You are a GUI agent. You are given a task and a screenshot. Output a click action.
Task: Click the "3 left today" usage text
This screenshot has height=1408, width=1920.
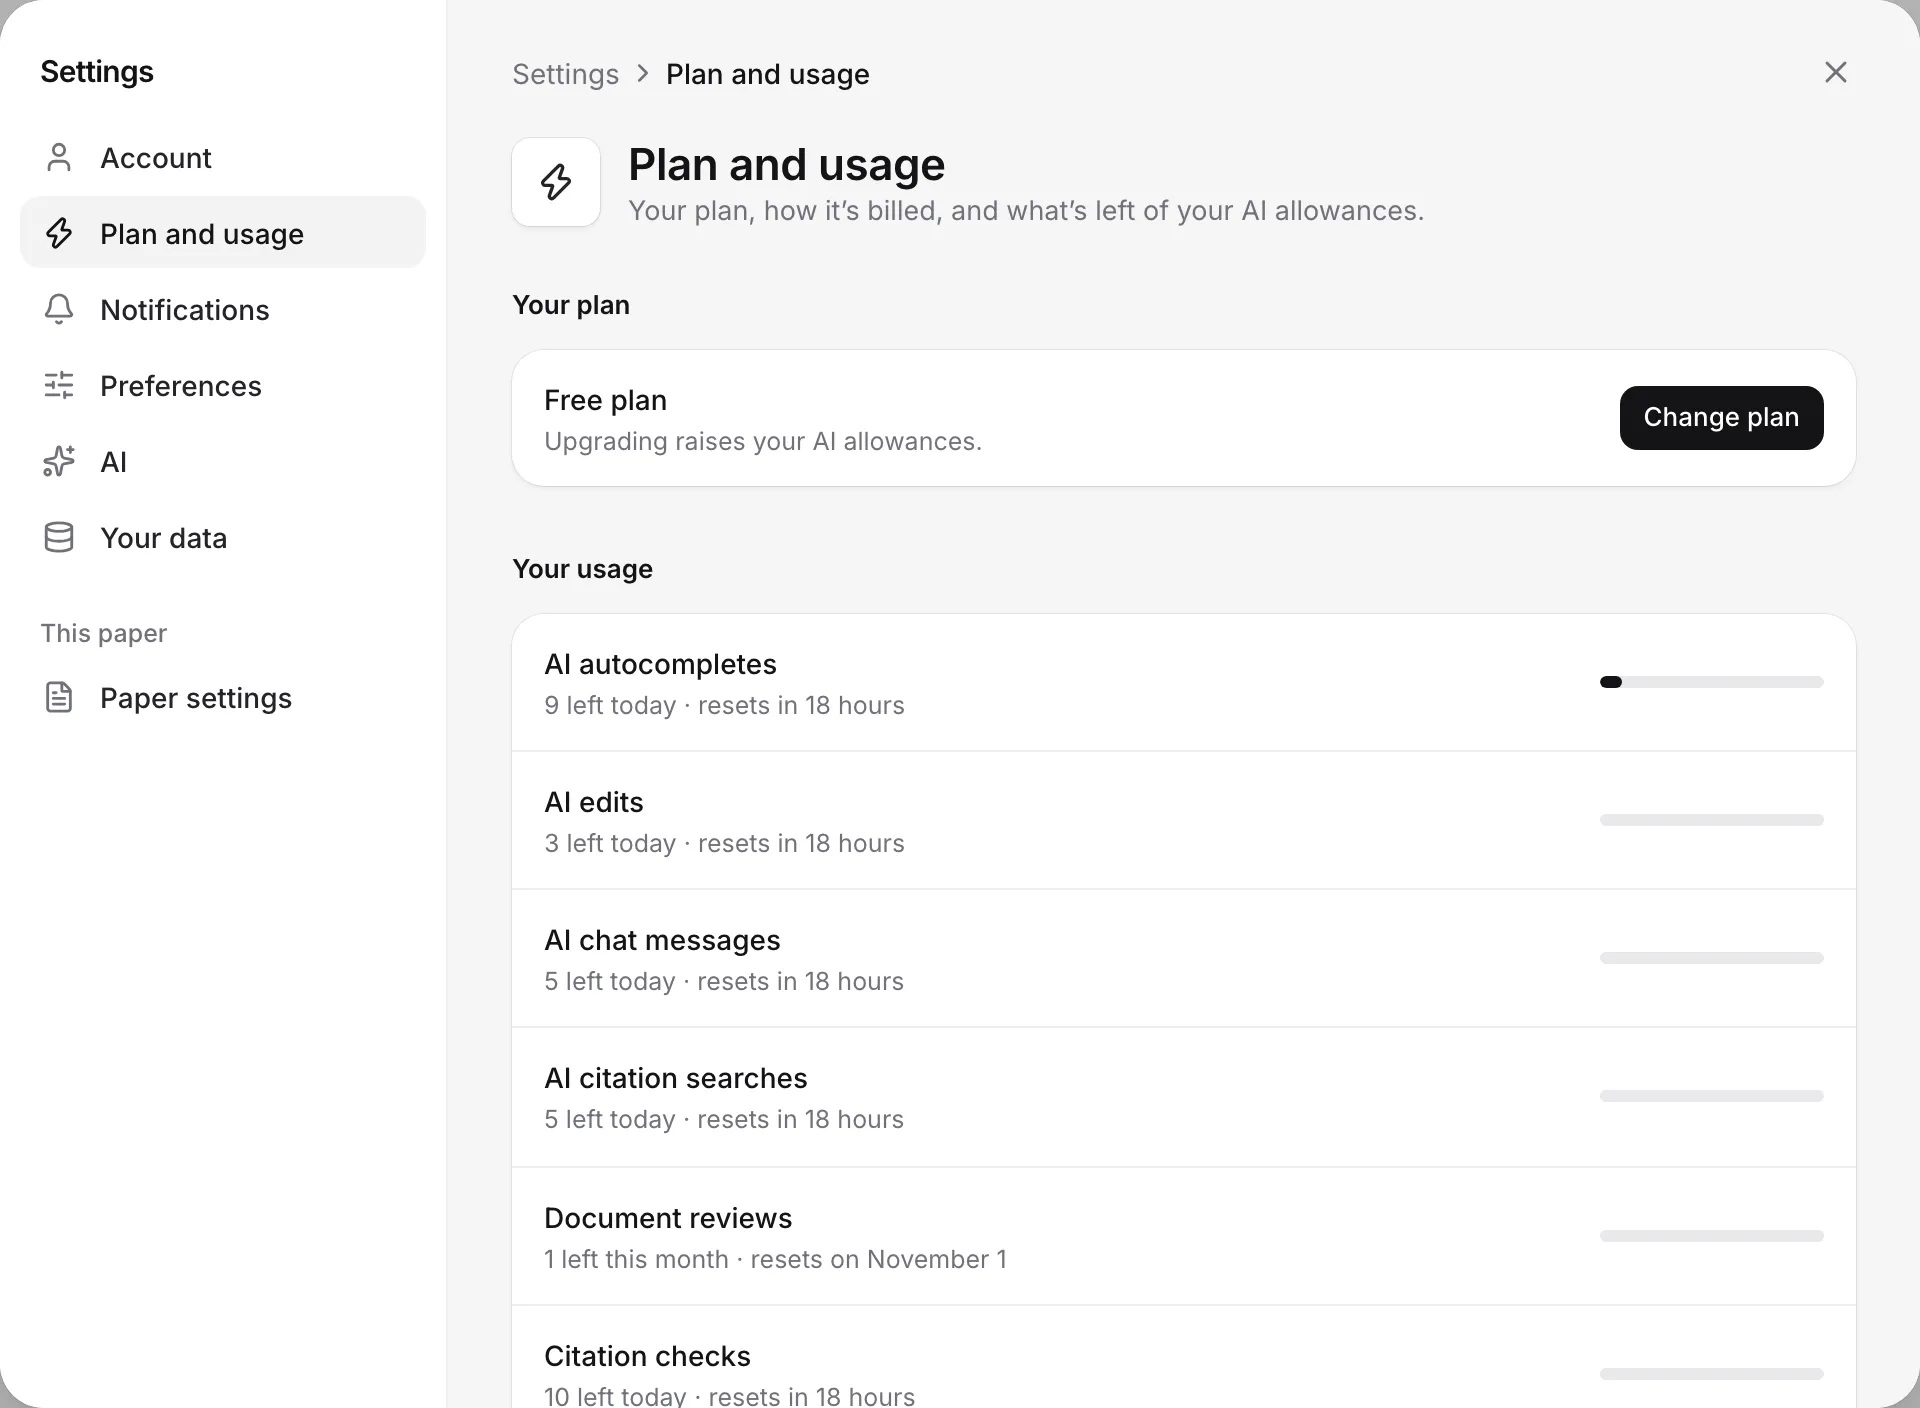point(610,843)
